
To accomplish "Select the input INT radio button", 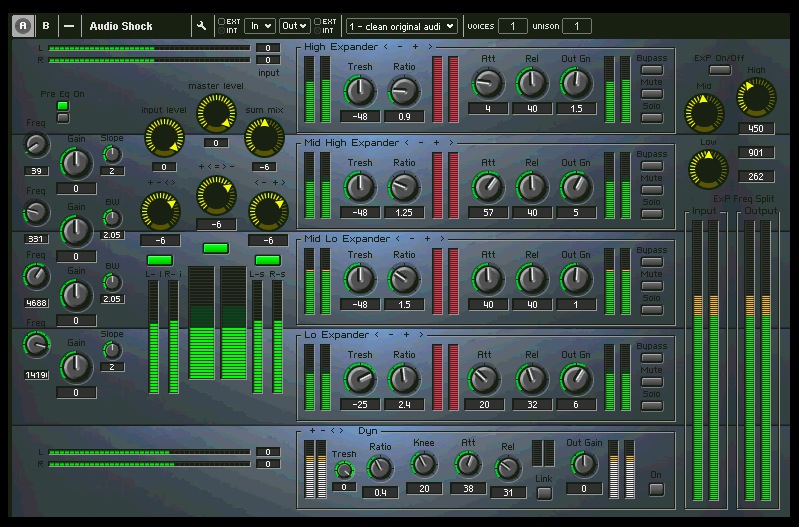I will [x=222, y=31].
